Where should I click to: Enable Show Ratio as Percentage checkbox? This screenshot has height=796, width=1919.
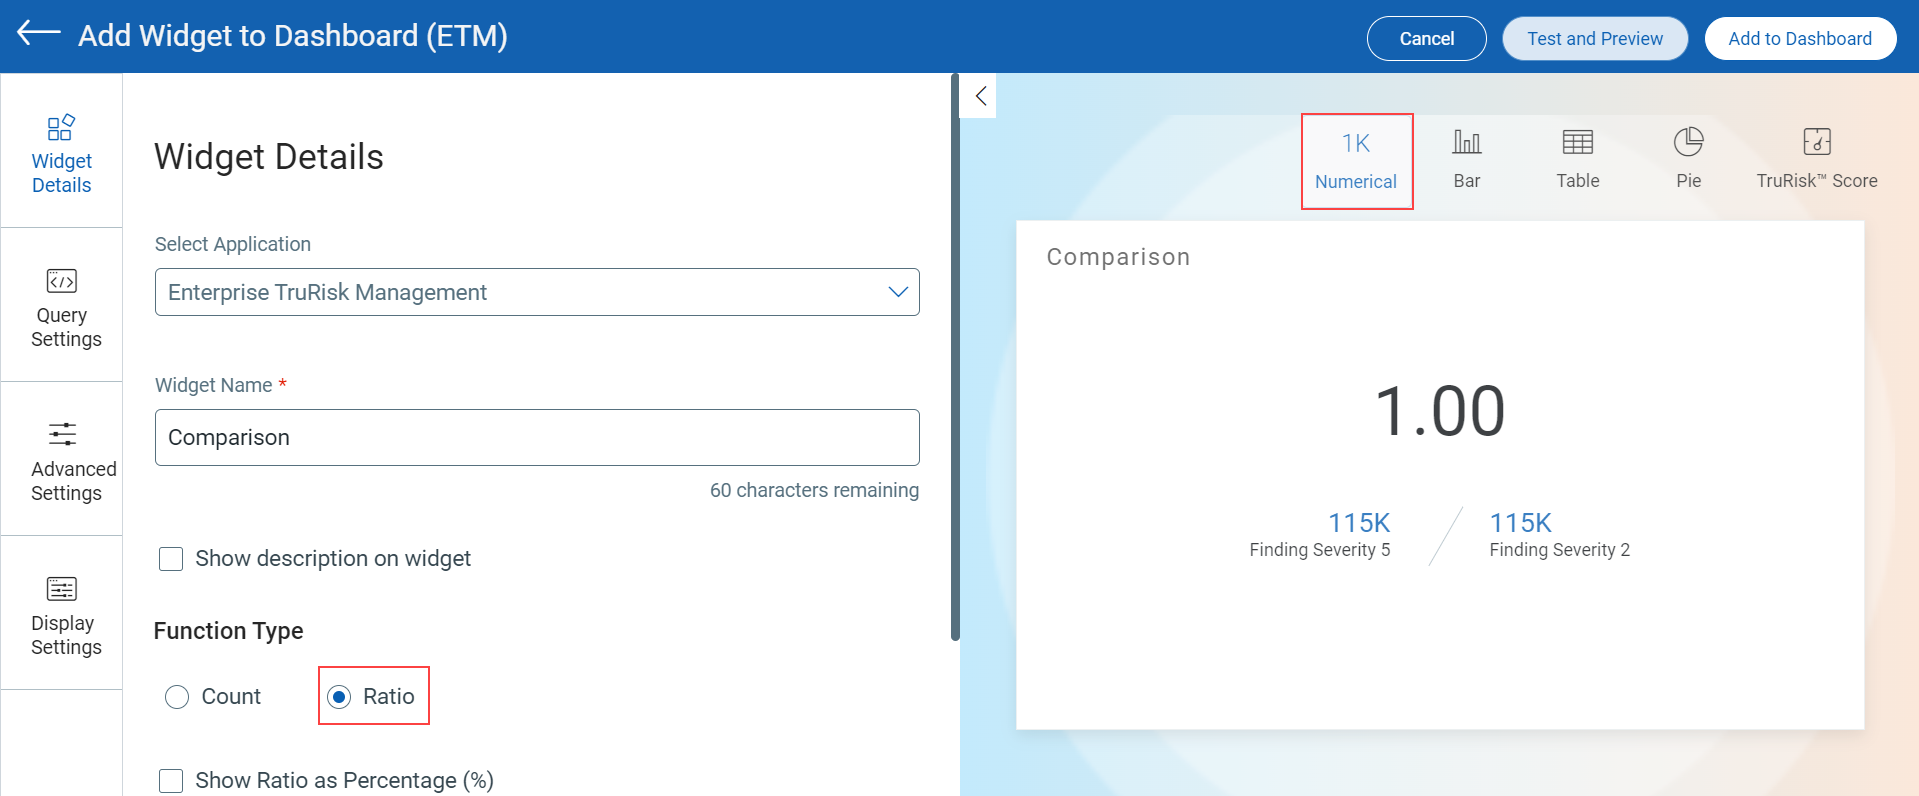tap(171, 781)
